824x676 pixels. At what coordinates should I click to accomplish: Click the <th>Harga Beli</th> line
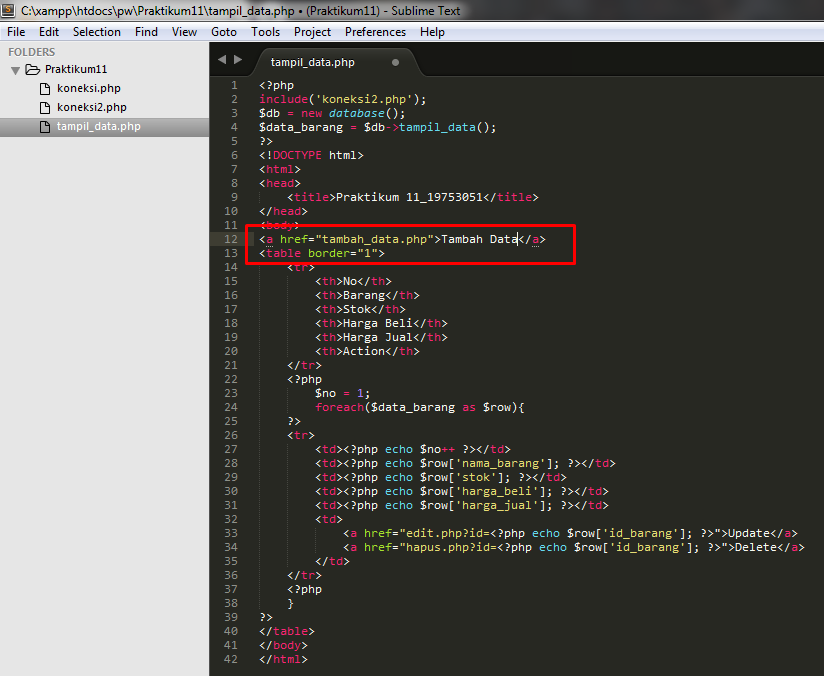click(x=381, y=323)
